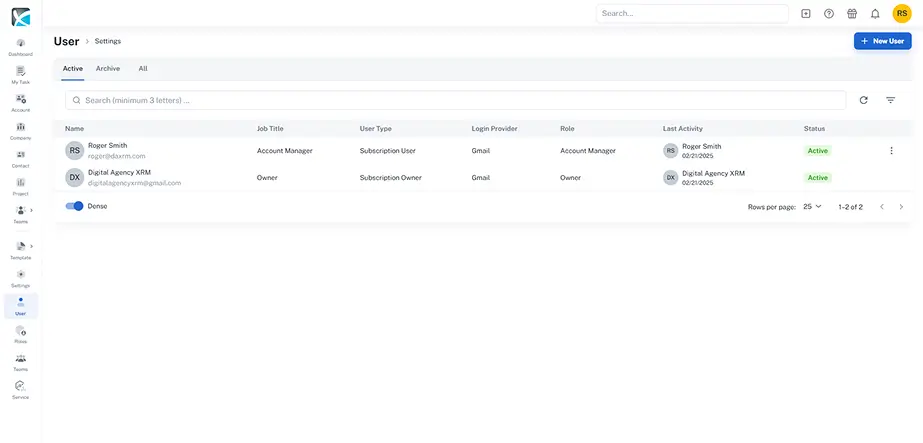The height and width of the screenshot is (443, 923).
Task: Open the filter options icon
Action: click(890, 100)
